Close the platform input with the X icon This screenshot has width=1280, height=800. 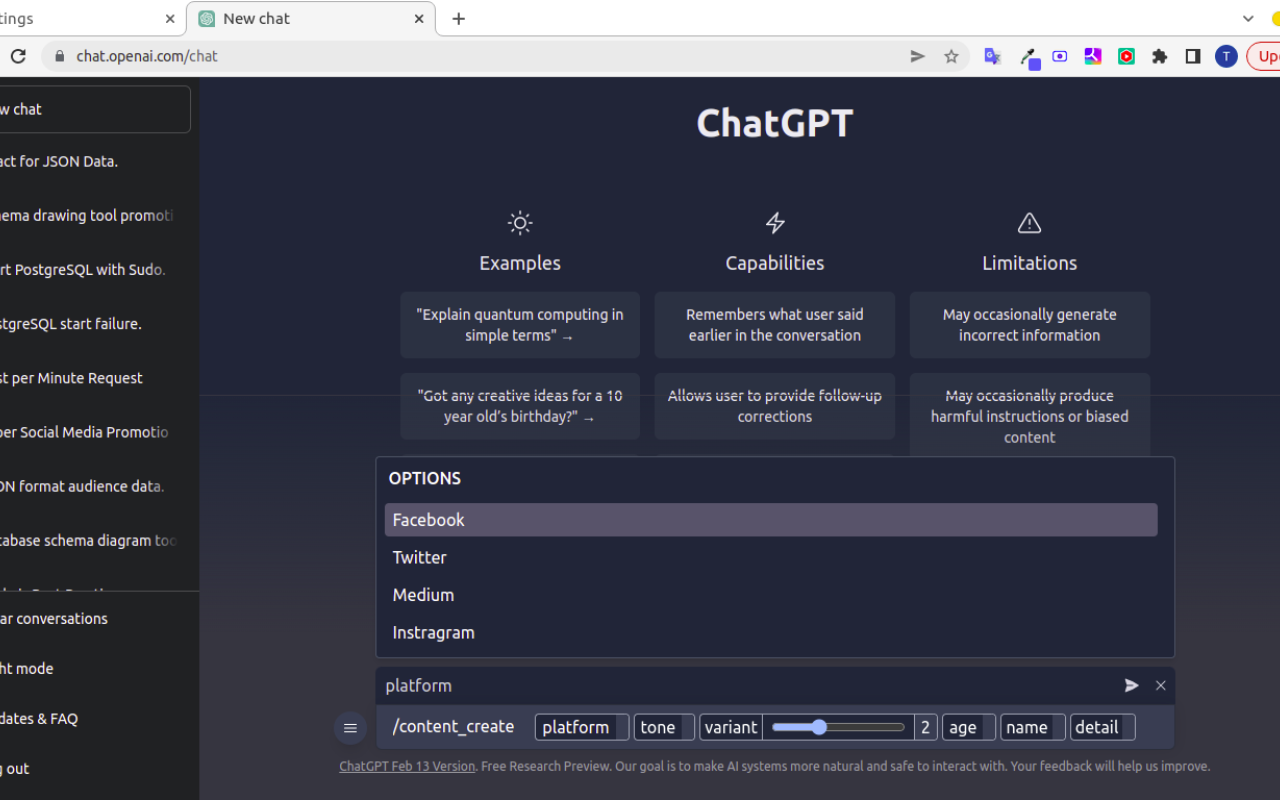(x=1160, y=685)
